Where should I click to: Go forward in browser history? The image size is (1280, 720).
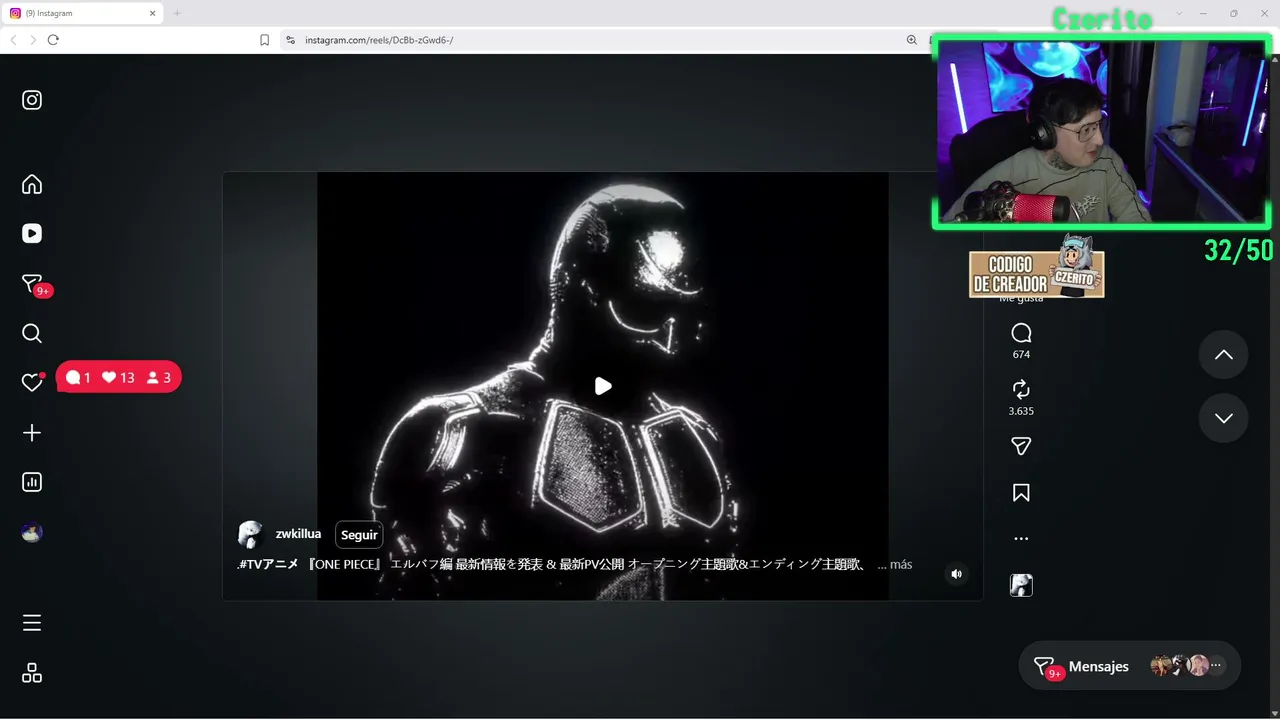click(x=33, y=40)
